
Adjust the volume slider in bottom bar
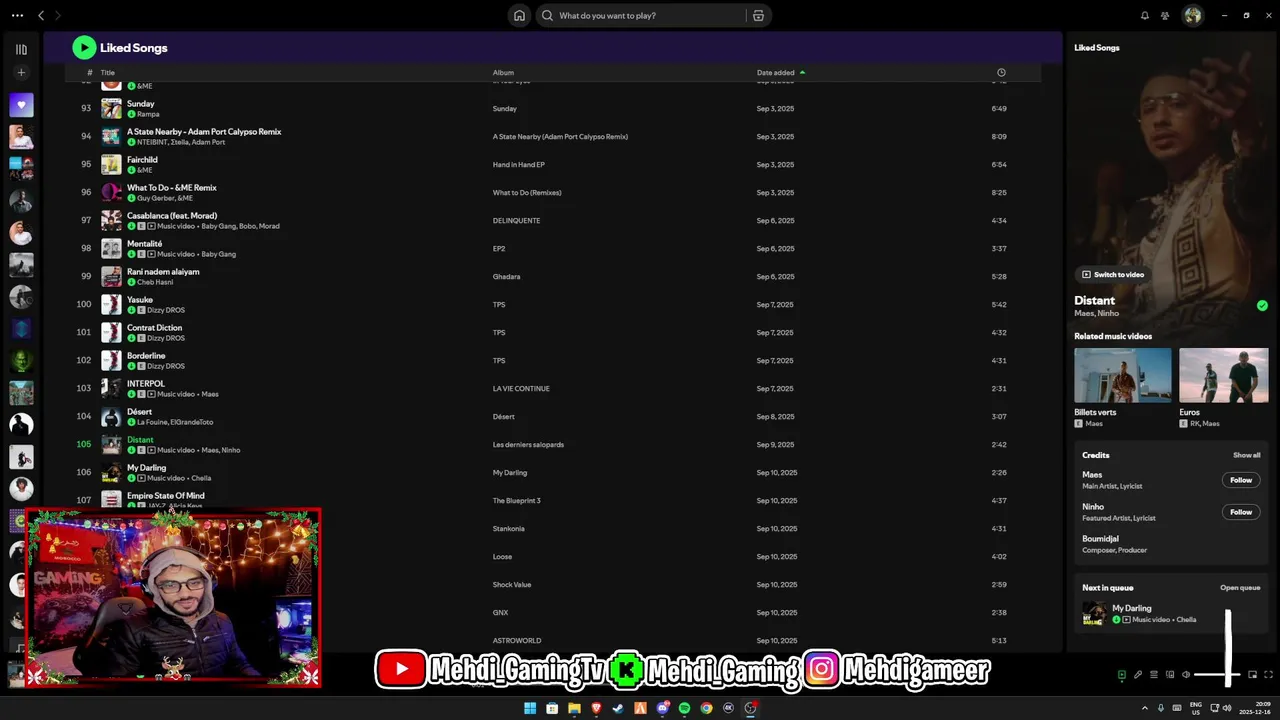tap(1217, 675)
